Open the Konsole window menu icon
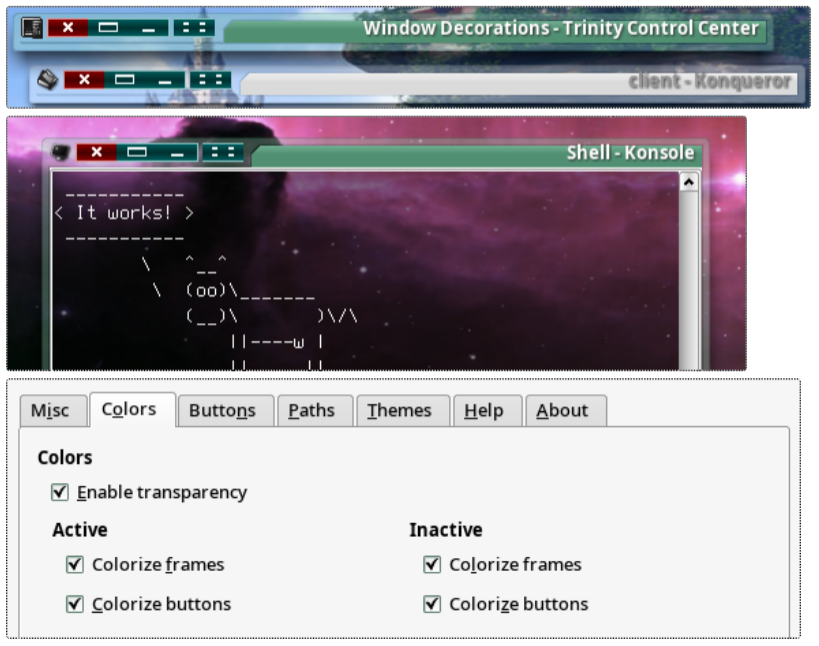819x646 pixels. click(61, 152)
